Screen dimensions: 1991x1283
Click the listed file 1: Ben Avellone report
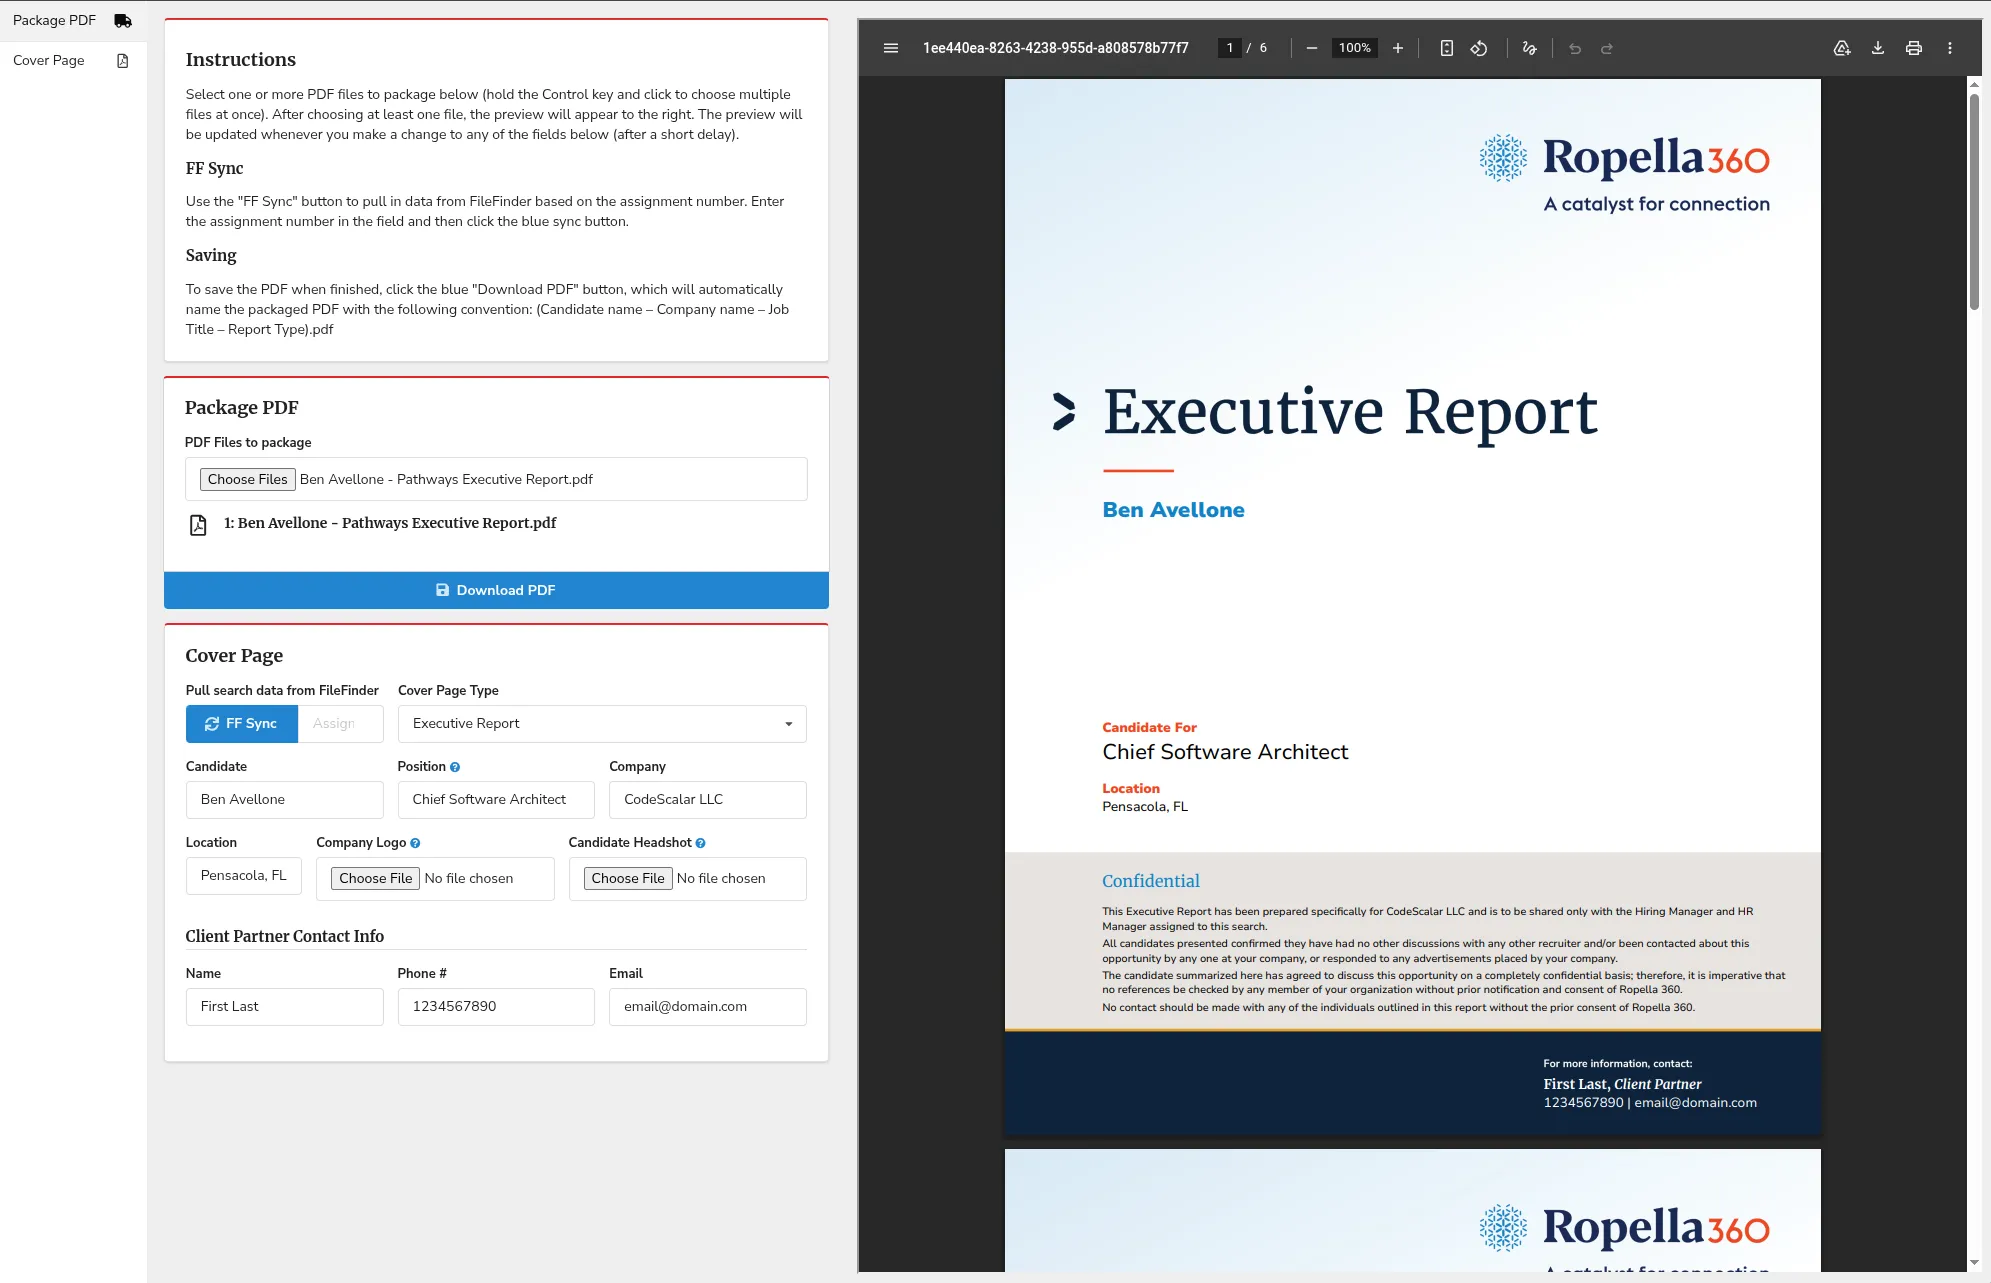(x=390, y=523)
